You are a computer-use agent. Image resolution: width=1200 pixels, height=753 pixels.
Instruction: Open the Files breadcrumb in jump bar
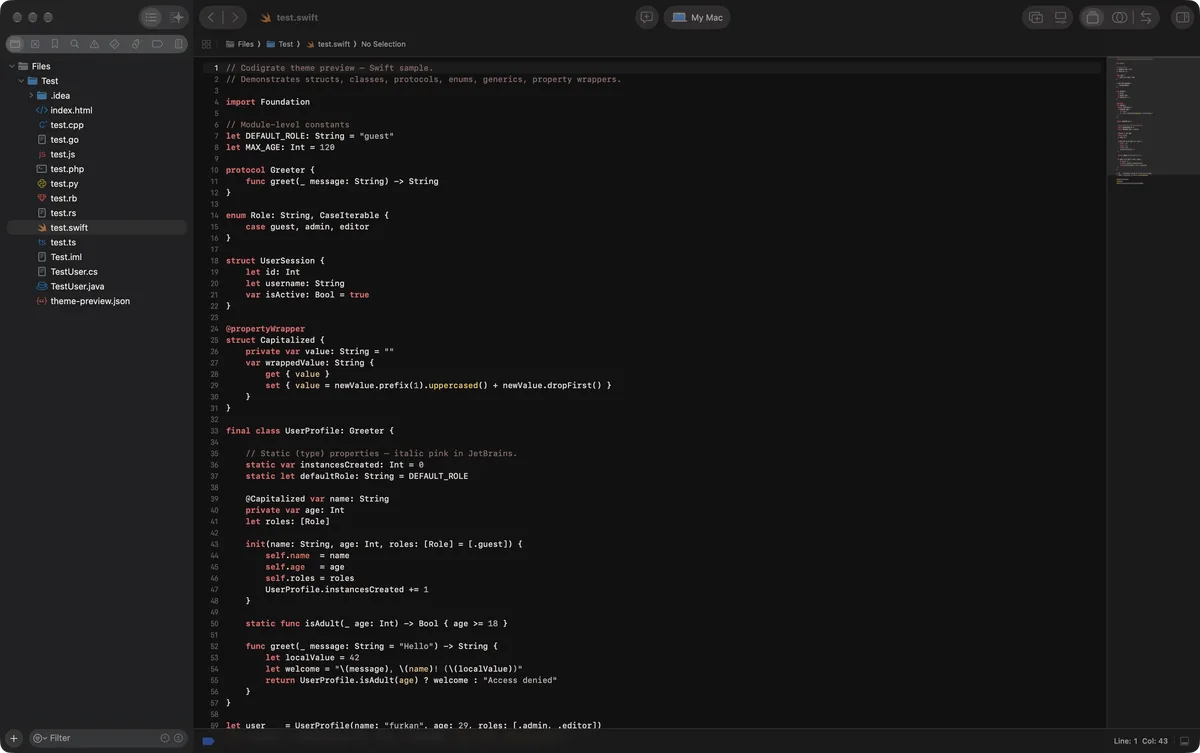pos(238,44)
